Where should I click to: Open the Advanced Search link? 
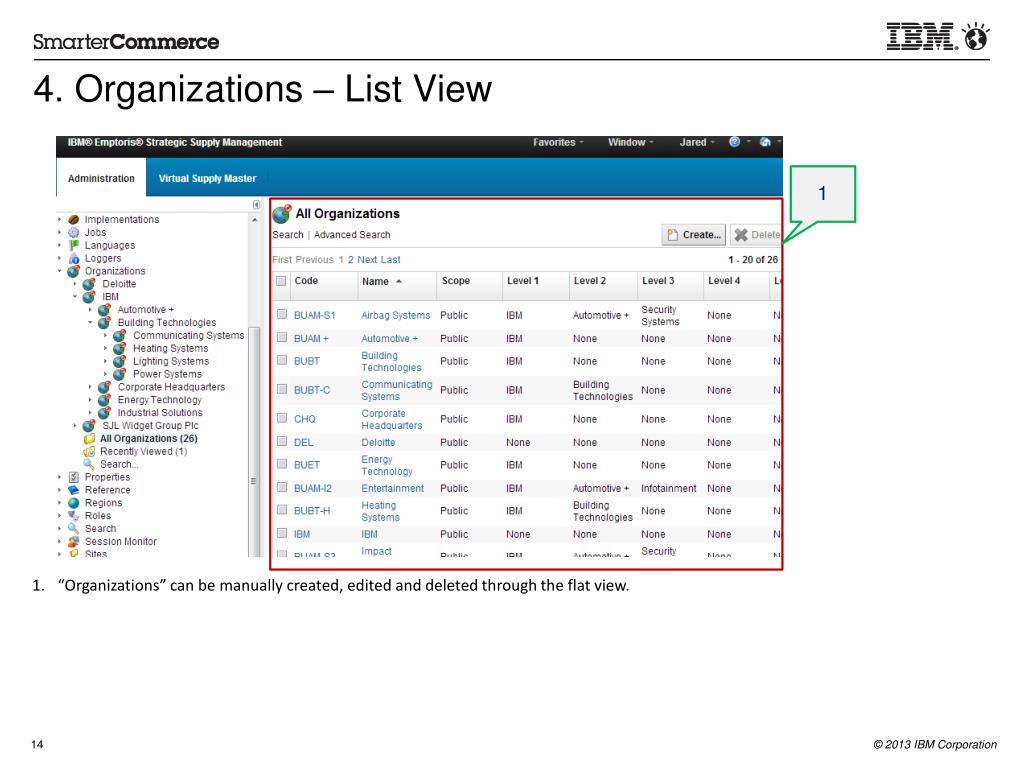[x=352, y=234]
